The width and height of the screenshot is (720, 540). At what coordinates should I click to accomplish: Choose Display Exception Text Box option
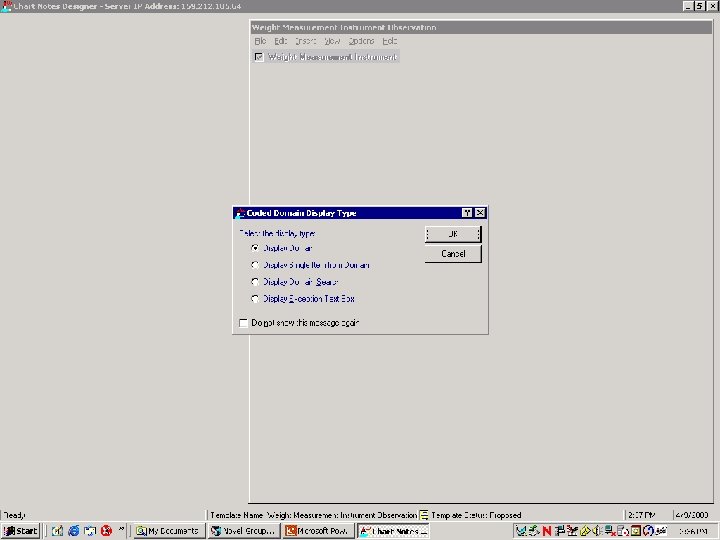click(255, 299)
